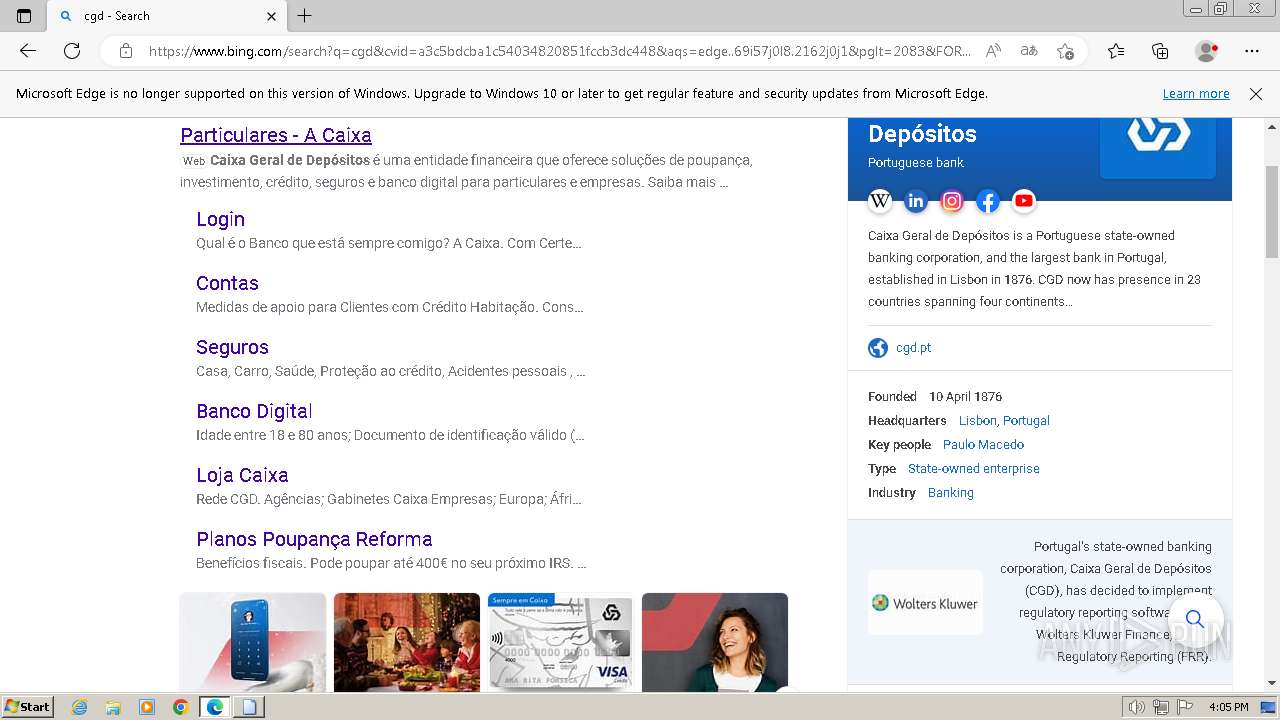Click the address bar URL field
This screenshot has height=720, width=1280.
[x=560, y=51]
